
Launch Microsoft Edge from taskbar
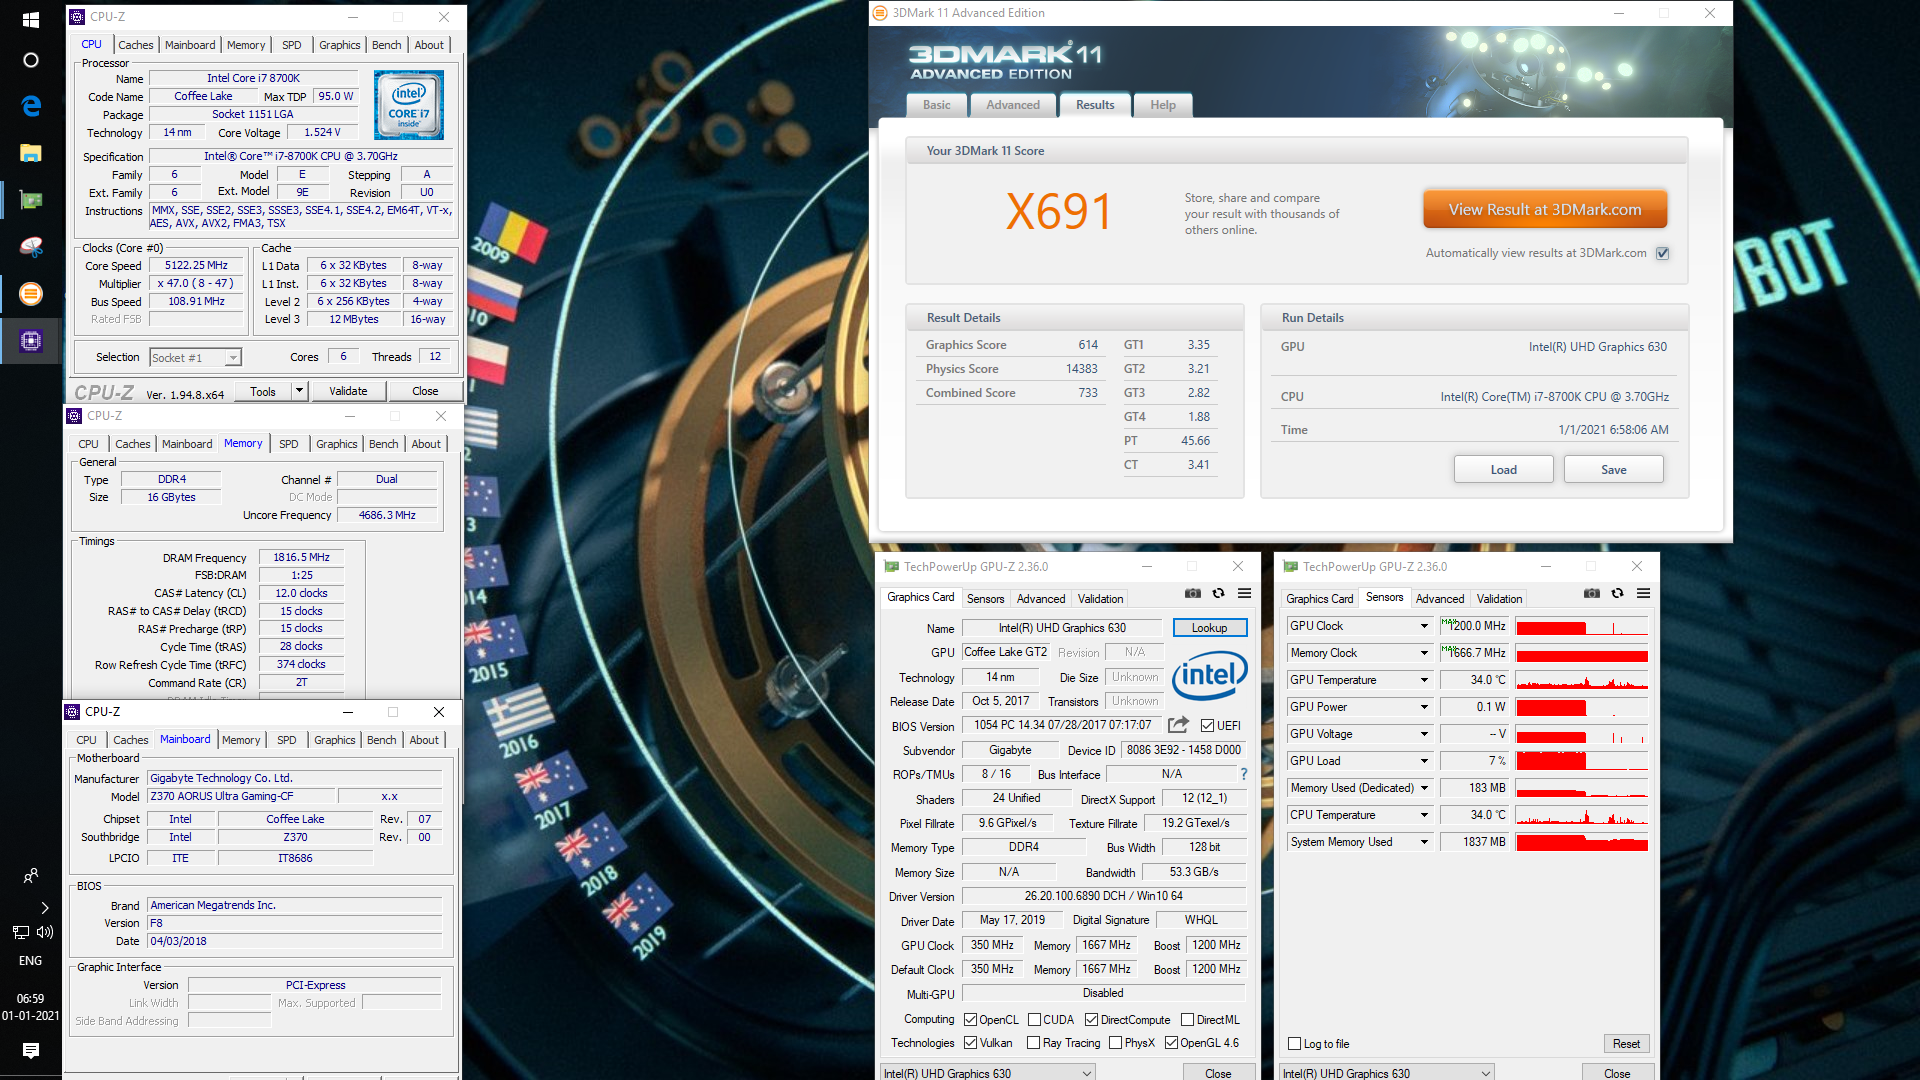[30, 106]
